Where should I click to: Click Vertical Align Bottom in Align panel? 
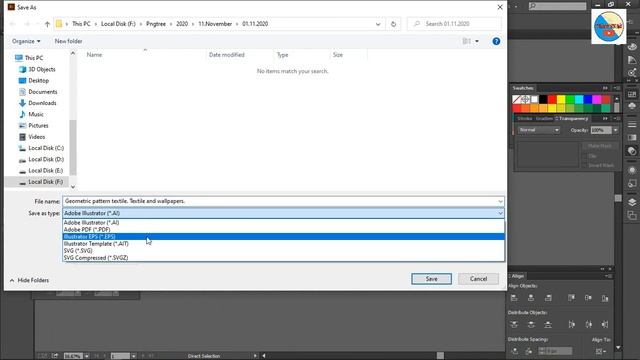(x=605, y=298)
